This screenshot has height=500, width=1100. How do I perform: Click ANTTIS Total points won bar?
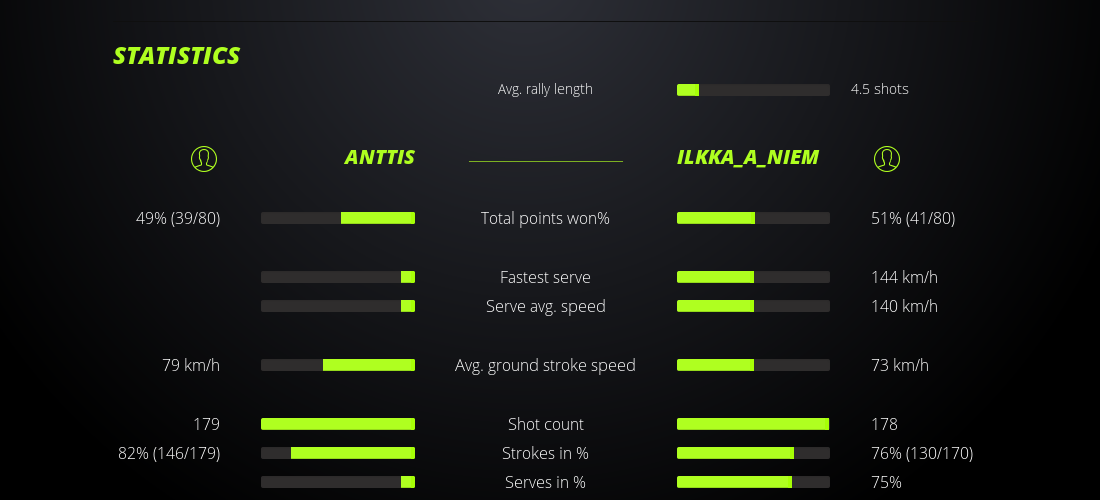pyautogui.click(x=338, y=218)
